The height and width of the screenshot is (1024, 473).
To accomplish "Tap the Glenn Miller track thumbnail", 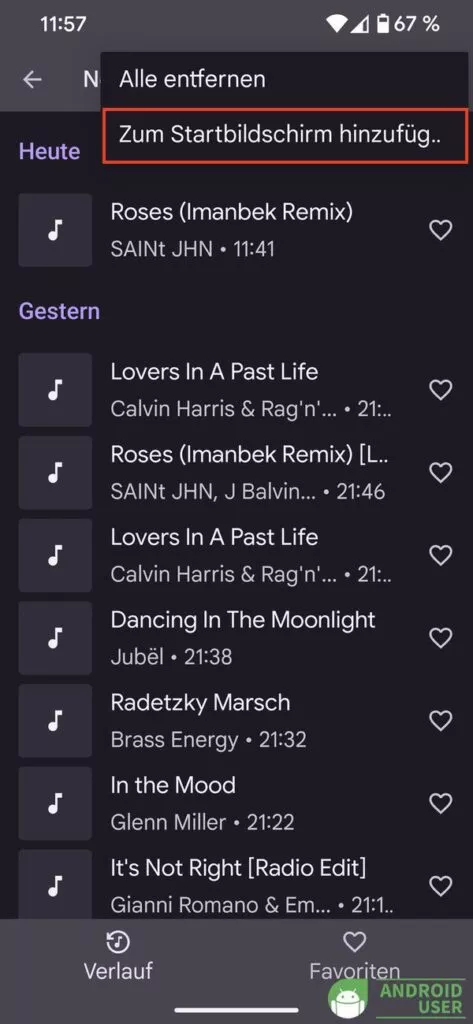I will tap(56, 803).
